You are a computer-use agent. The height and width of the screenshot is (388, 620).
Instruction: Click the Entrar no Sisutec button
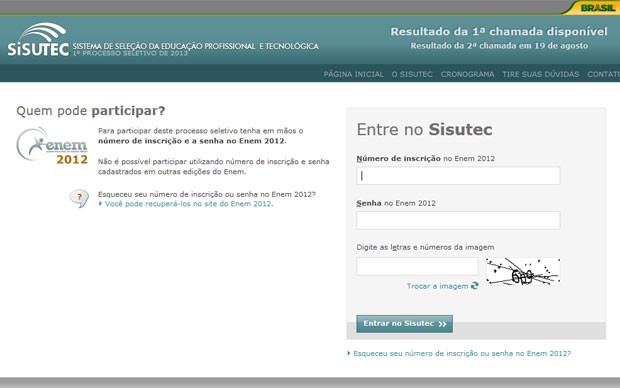point(405,324)
